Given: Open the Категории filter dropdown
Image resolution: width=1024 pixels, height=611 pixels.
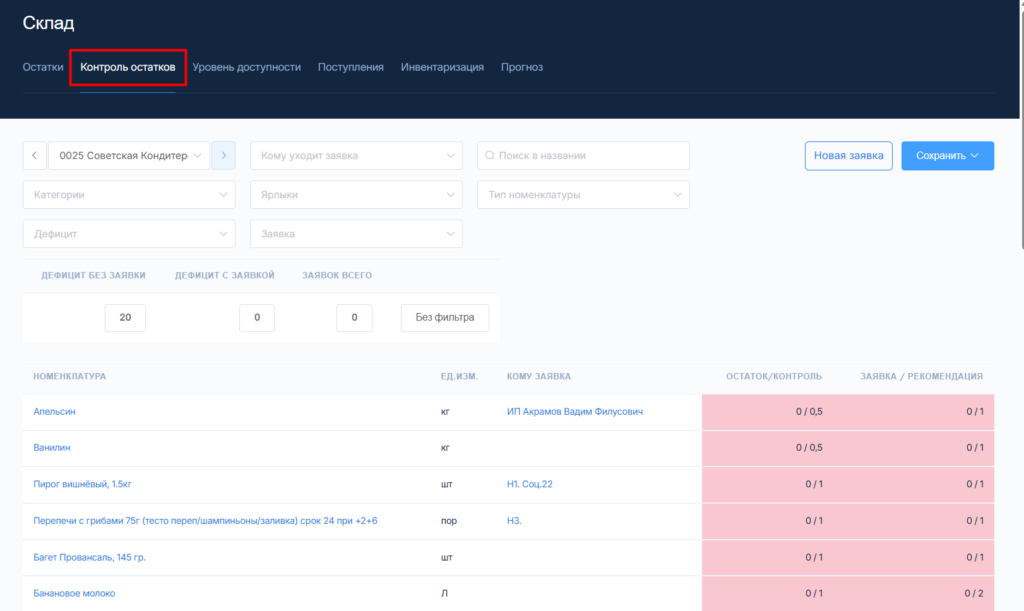Looking at the screenshot, I should click(x=129, y=195).
